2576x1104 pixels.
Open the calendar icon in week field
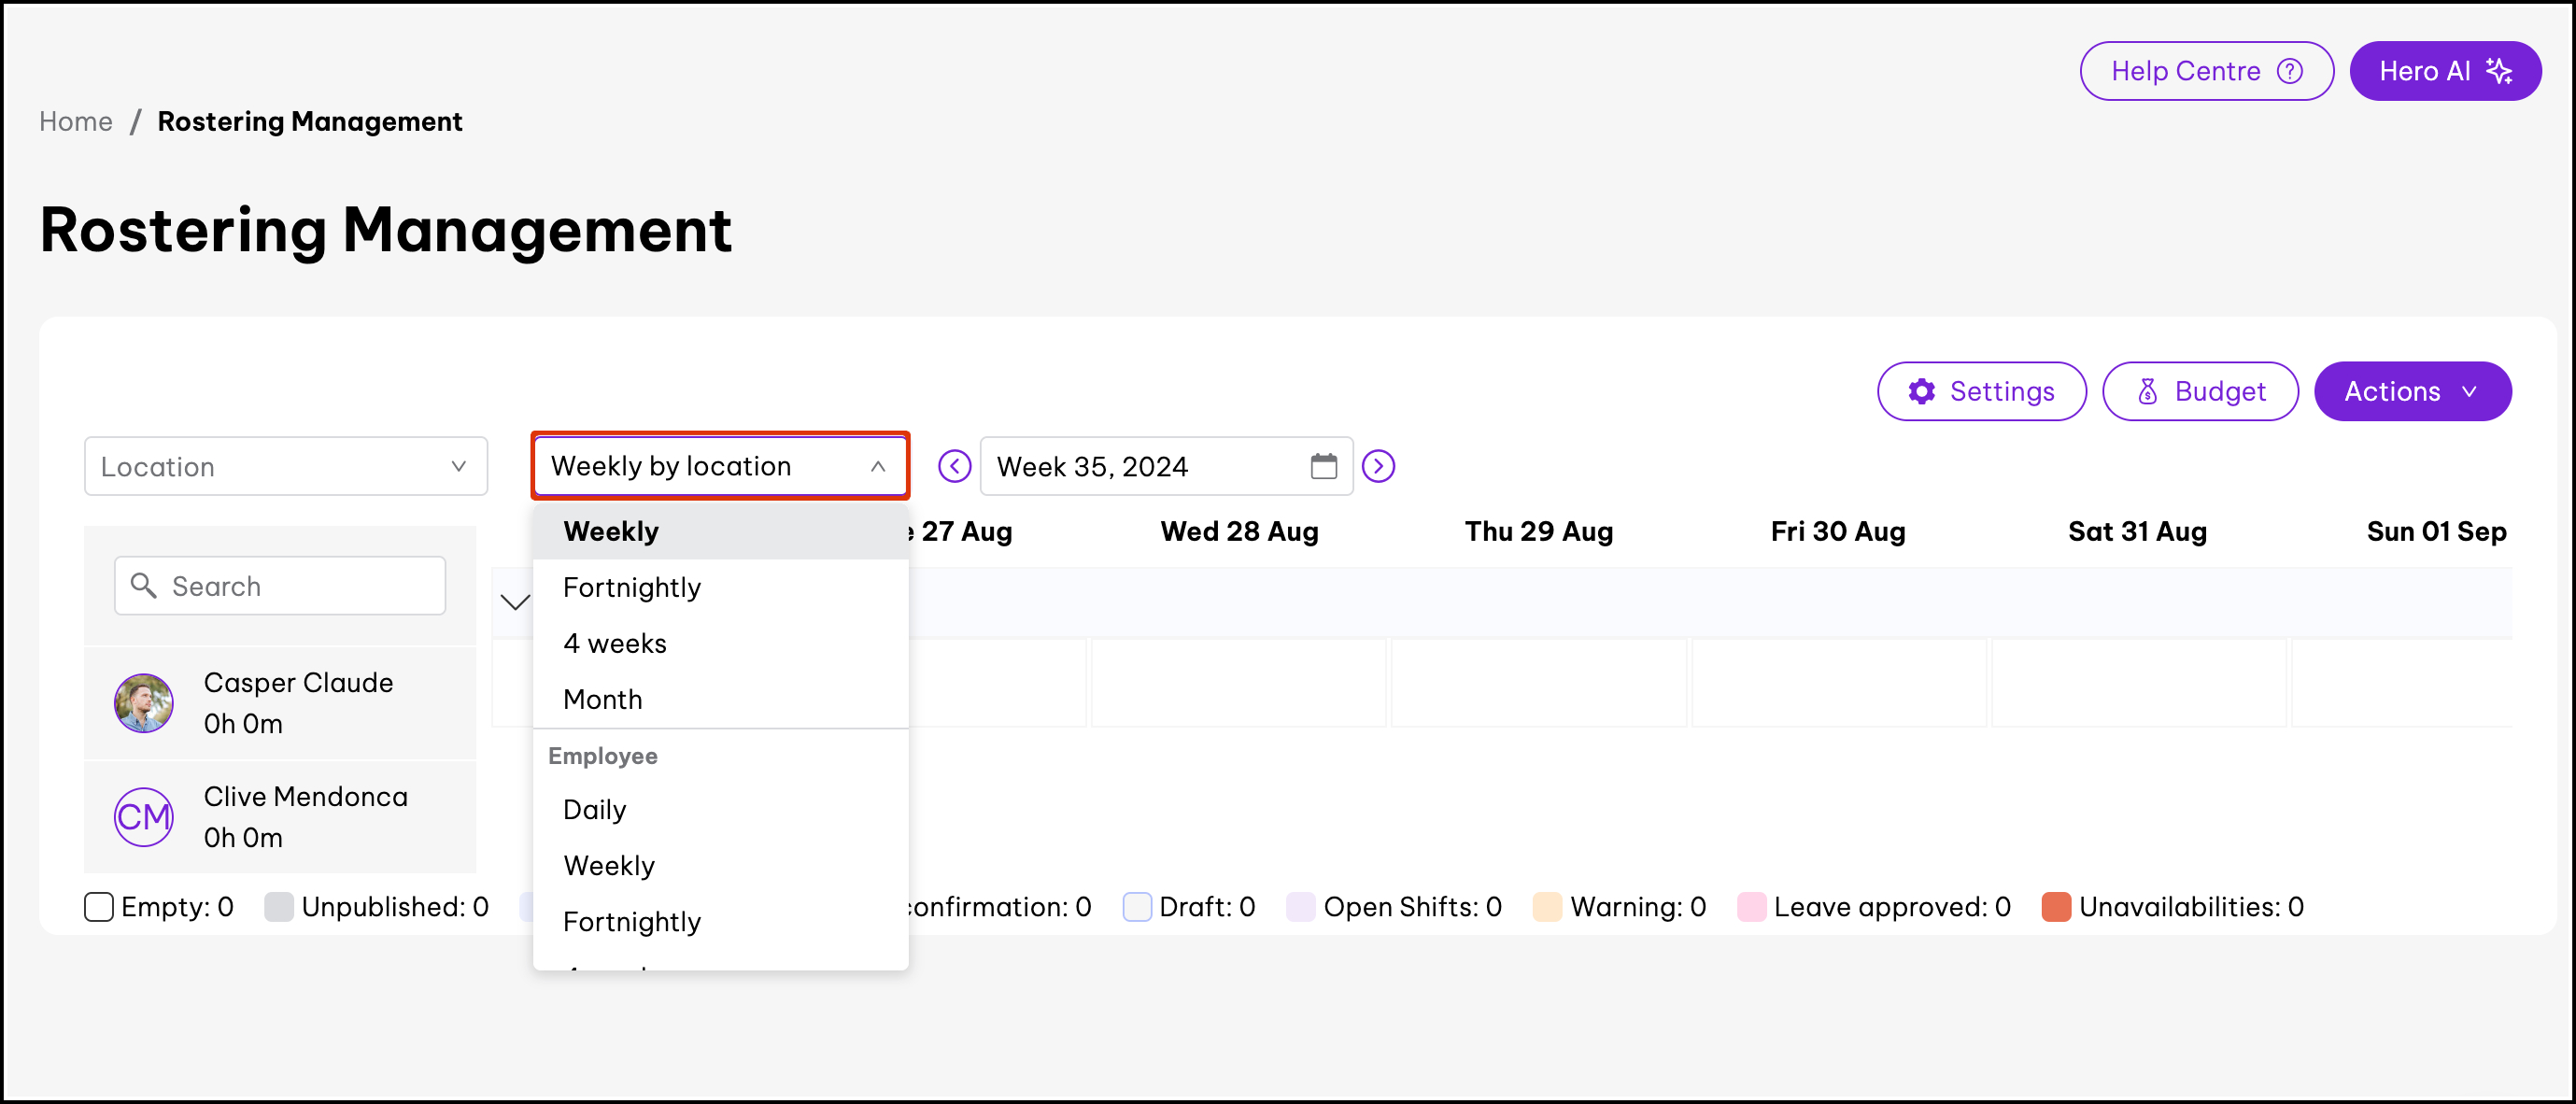[1323, 466]
